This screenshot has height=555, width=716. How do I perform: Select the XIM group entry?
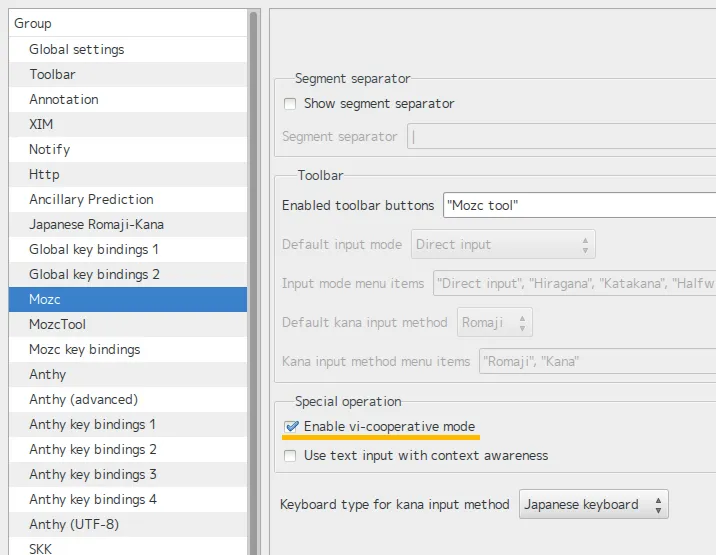point(41,125)
